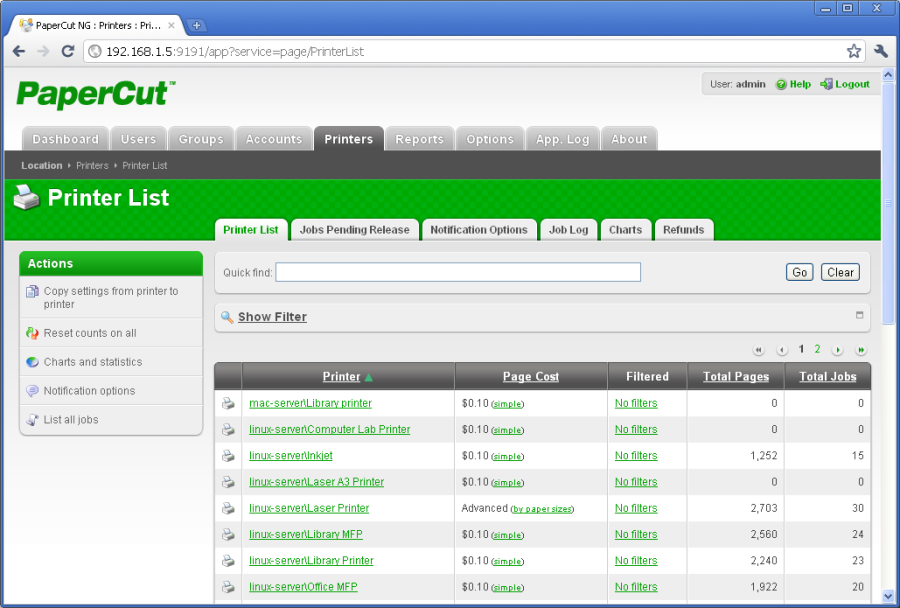Screen dimensions: 900x608
Task: Sort the list by Total Pages
Action: tap(735, 377)
